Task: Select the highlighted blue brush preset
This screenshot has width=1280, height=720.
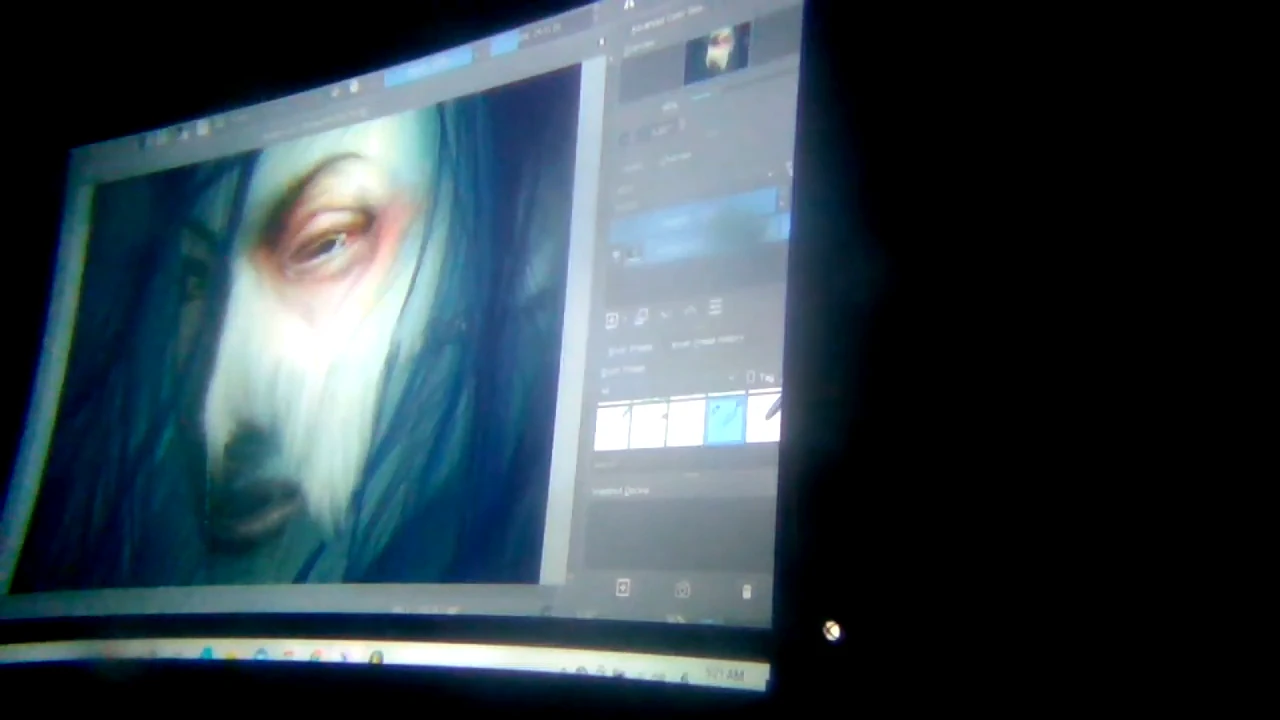Action: tap(725, 419)
